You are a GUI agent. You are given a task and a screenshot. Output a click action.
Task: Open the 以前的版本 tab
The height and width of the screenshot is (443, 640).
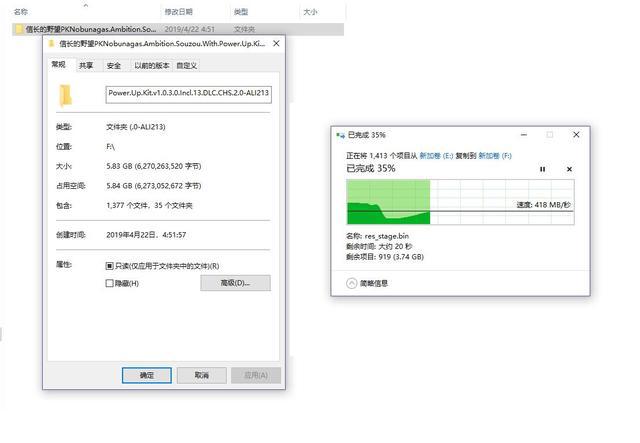point(151,65)
